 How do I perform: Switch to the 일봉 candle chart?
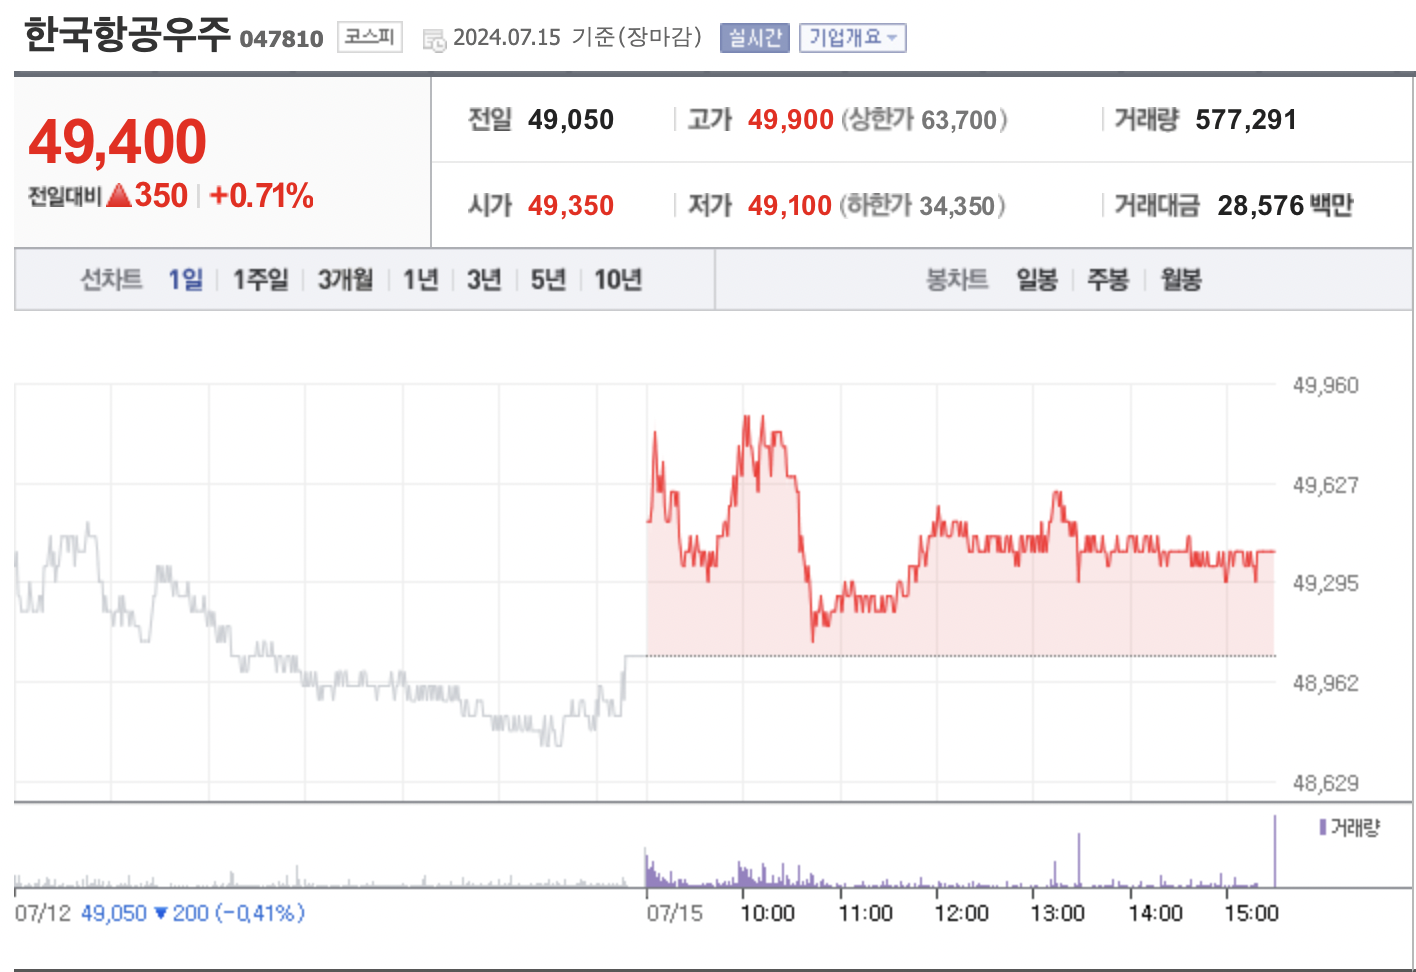(x=1037, y=279)
